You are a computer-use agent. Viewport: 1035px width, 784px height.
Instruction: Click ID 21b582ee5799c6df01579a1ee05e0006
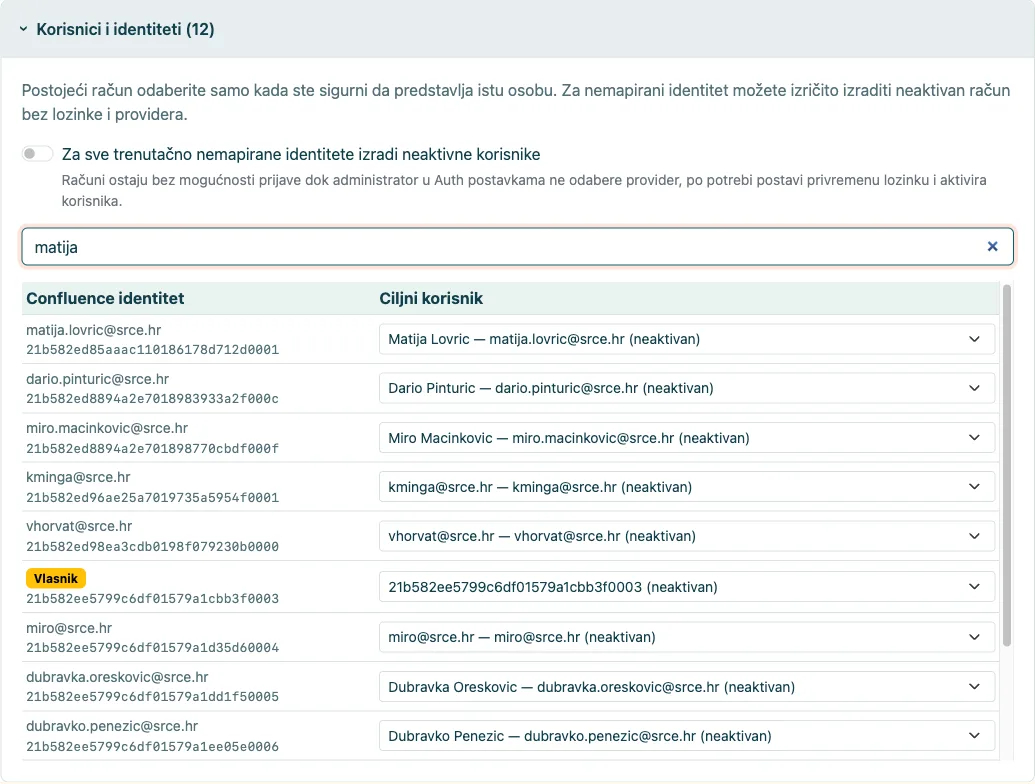tap(152, 746)
